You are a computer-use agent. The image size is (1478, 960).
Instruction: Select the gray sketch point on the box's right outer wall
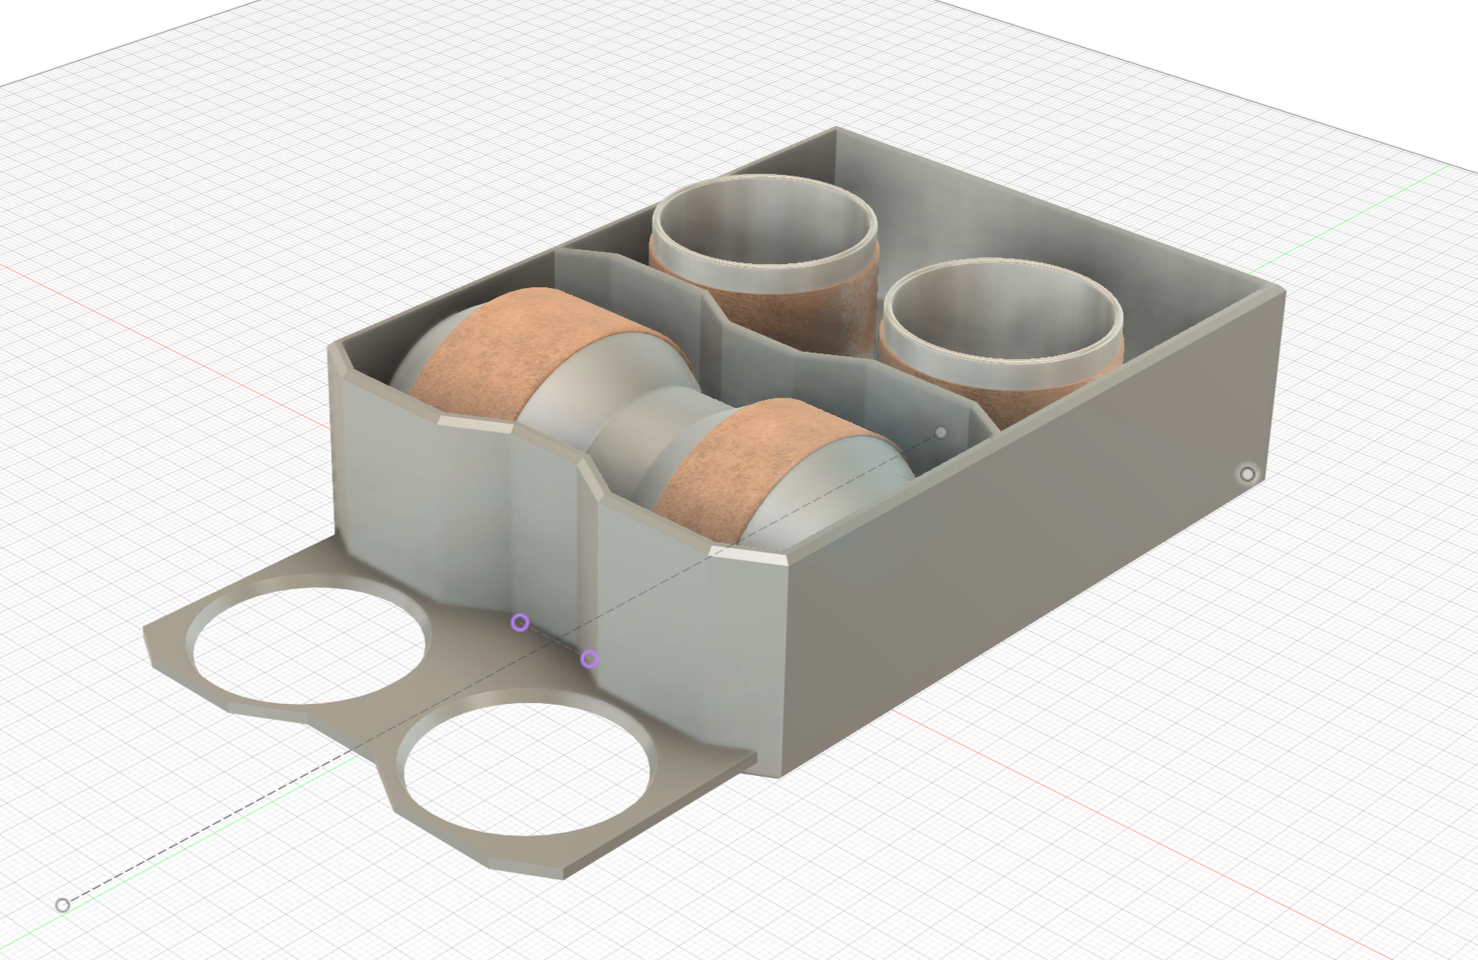point(1247,474)
